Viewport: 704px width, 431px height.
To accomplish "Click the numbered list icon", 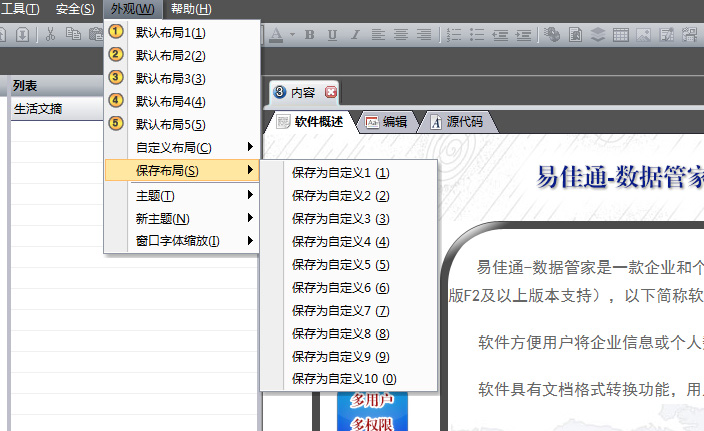I will [453, 35].
